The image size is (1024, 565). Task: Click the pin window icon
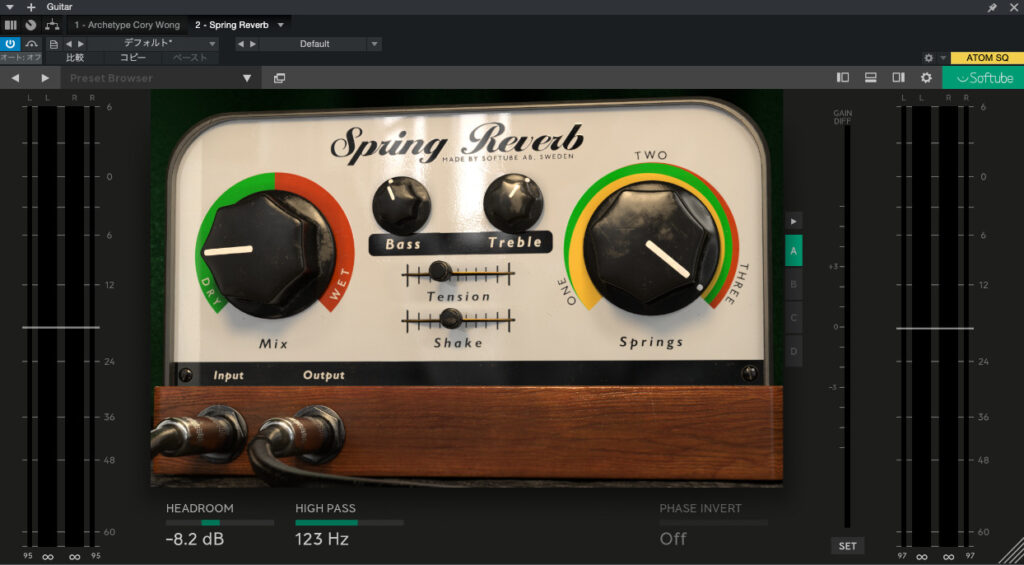click(992, 7)
